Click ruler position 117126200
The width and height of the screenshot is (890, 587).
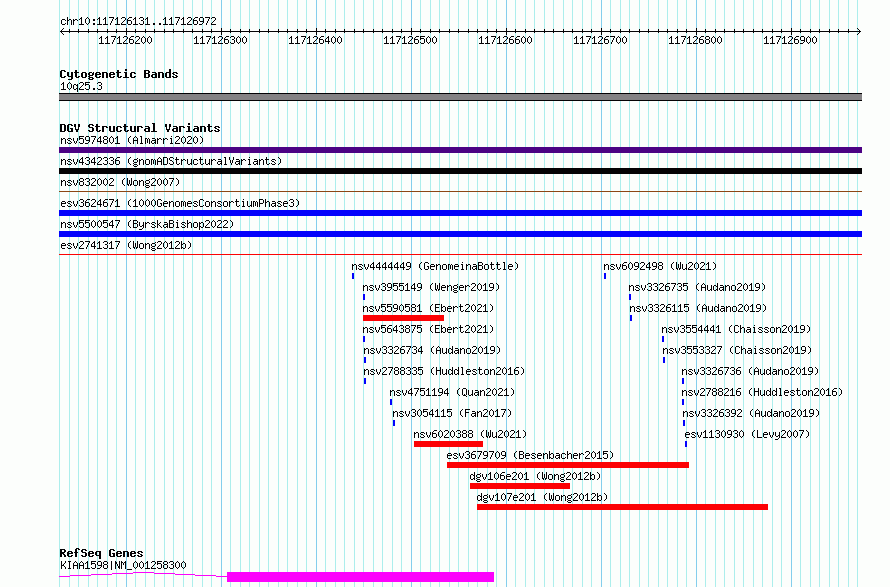click(125, 40)
